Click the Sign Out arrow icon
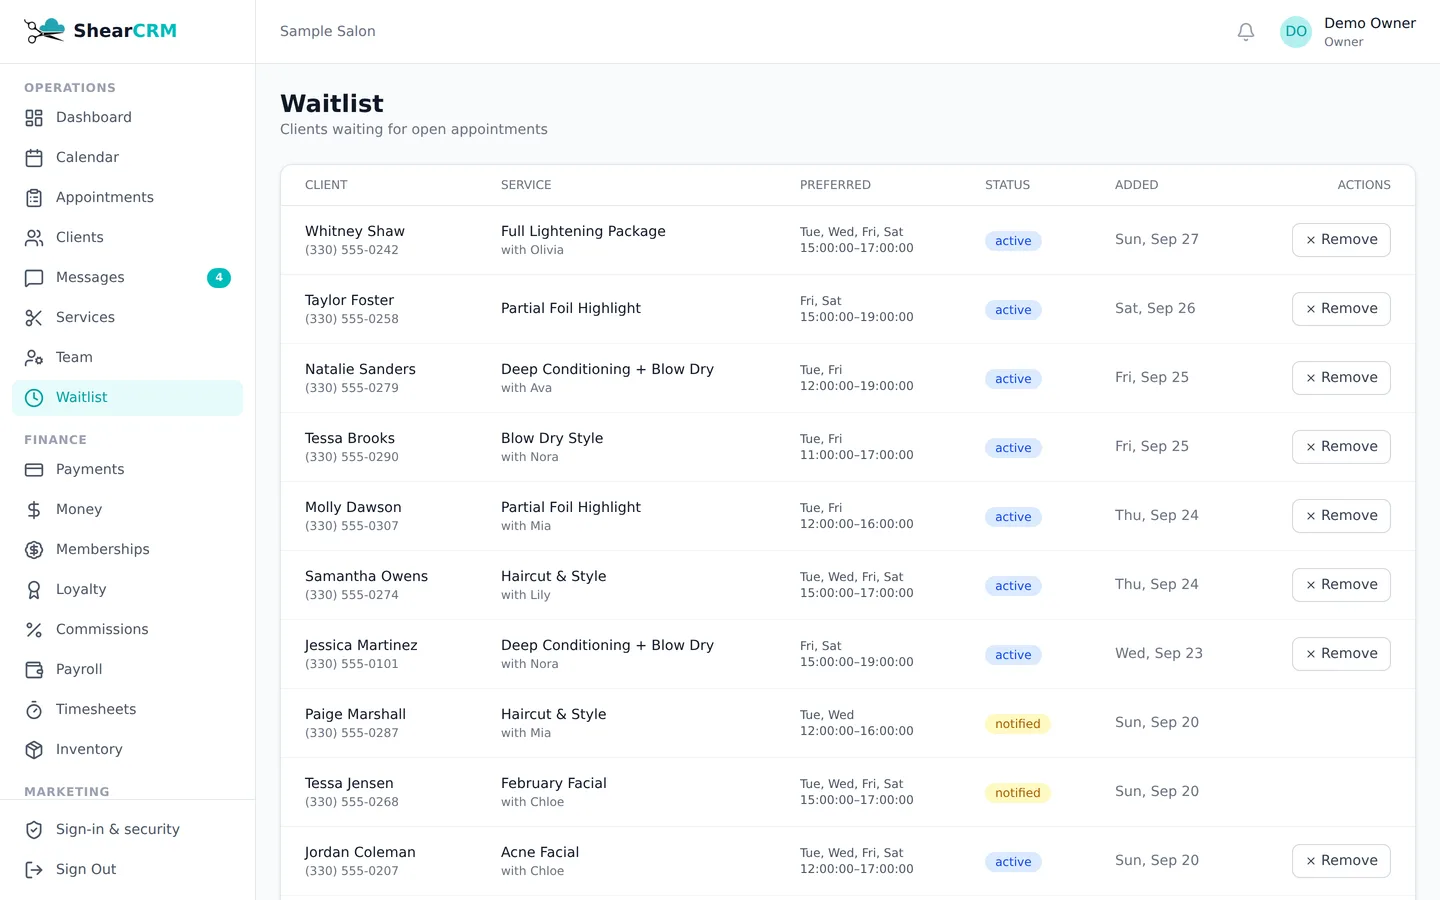The width and height of the screenshot is (1440, 900). tap(34, 870)
